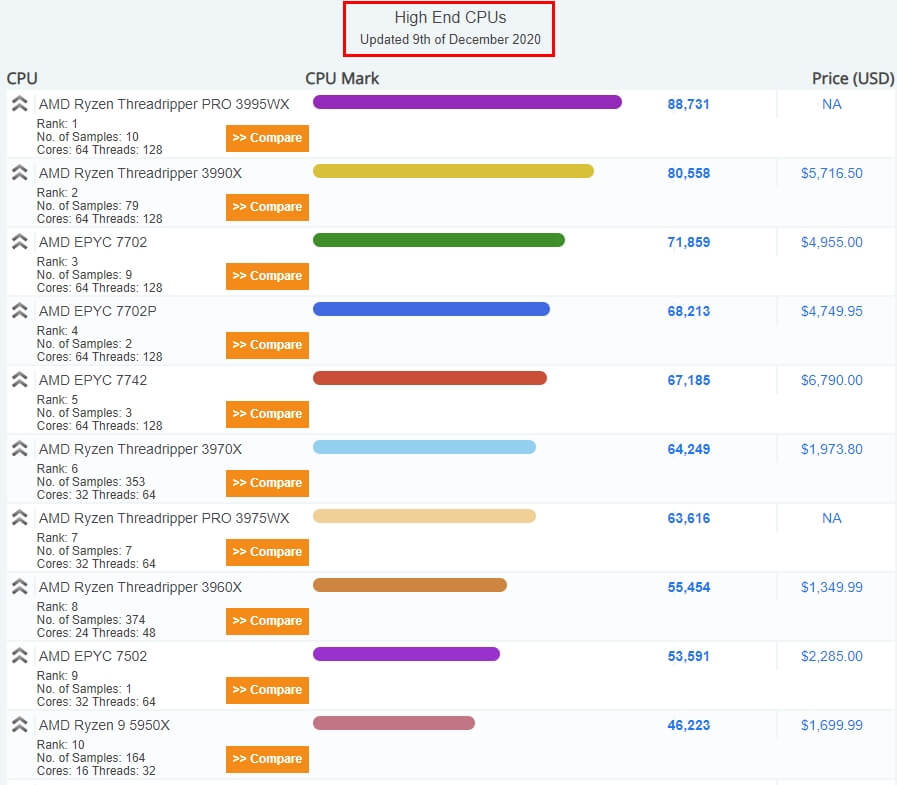Click the 68,213 CPU Mark score

(x=688, y=311)
